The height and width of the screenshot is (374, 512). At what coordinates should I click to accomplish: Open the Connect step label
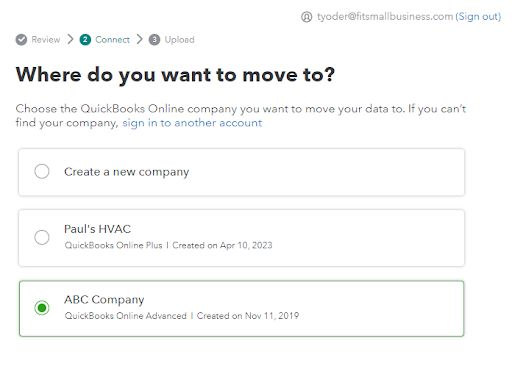pos(112,40)
